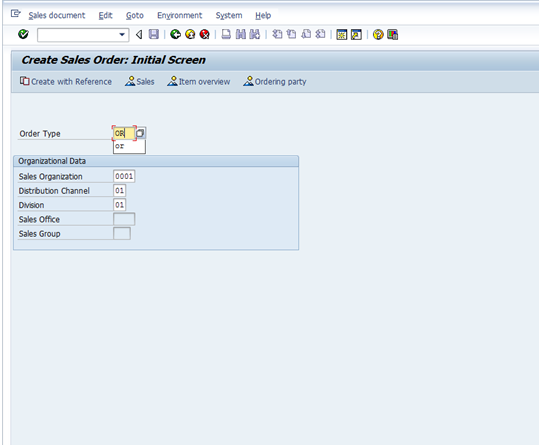Open the Sales document menu
The height and width of the screenshot is (445, 539).
pyautogui.click(x=57, y=15)
